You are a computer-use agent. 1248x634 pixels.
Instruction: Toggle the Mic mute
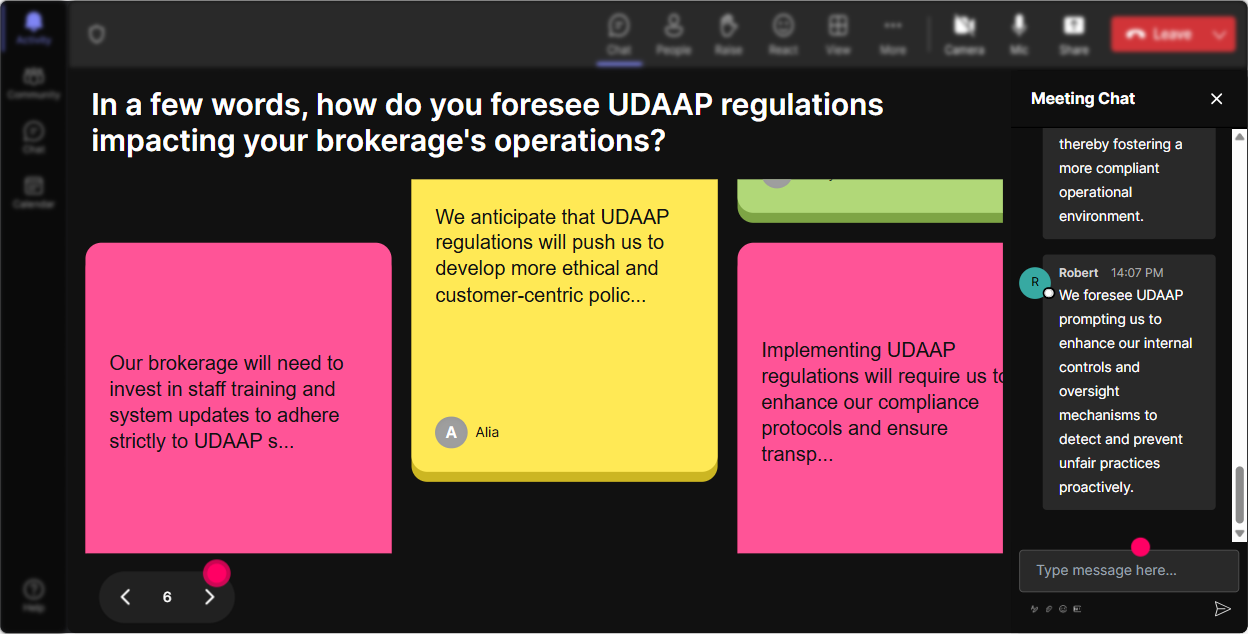[x=1019, y=34]
